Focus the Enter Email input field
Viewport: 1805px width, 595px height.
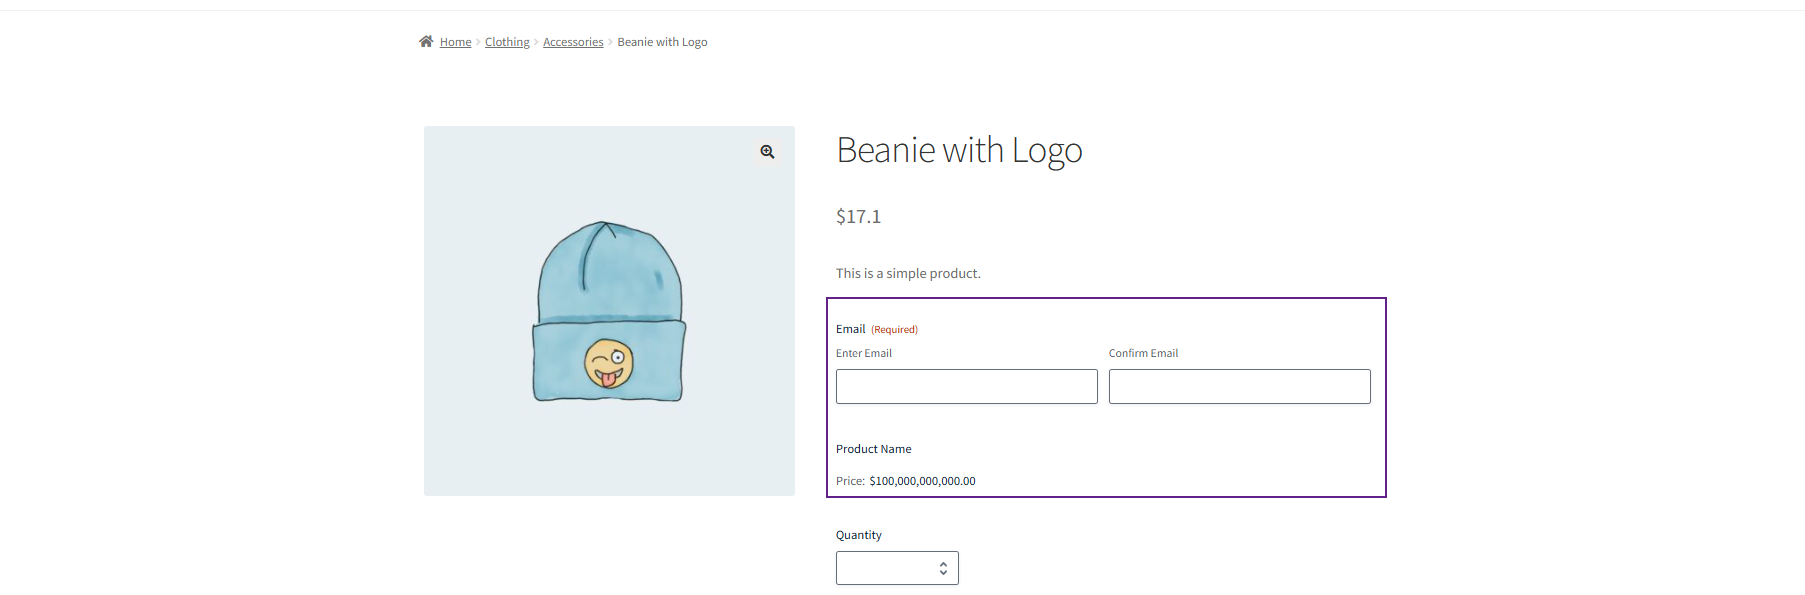(x=966, y=387)
